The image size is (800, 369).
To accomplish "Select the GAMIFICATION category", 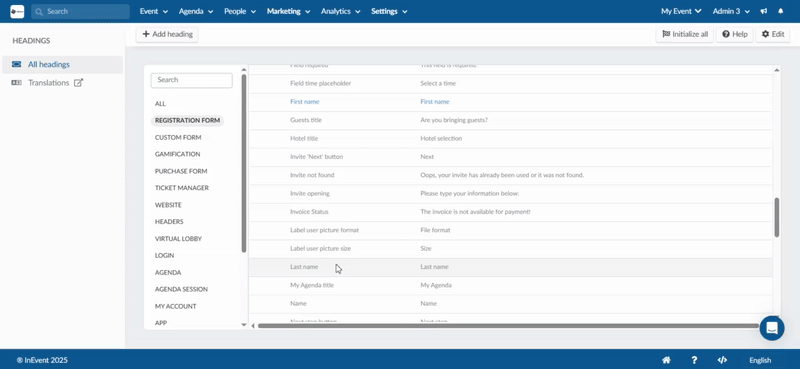I will pos(178,154).
